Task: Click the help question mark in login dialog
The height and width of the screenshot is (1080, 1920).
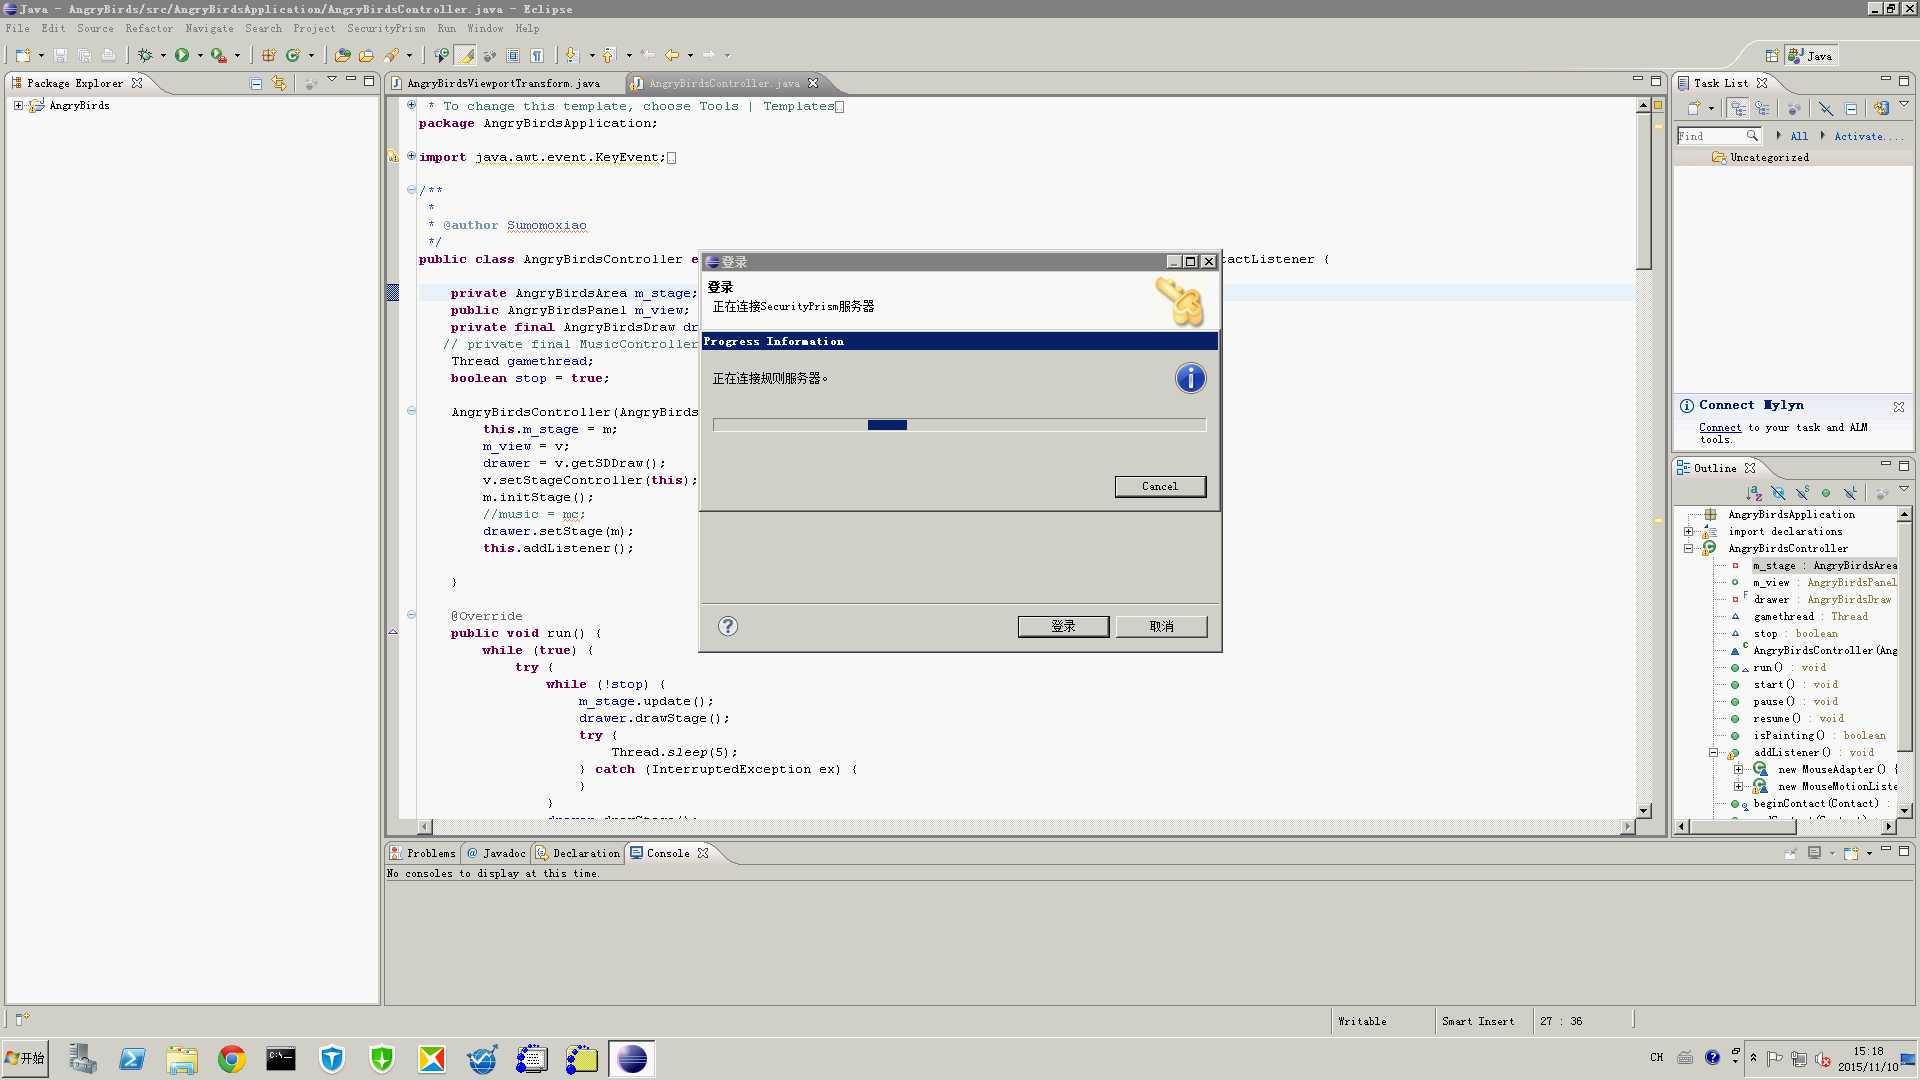Action: click(728, 626)
